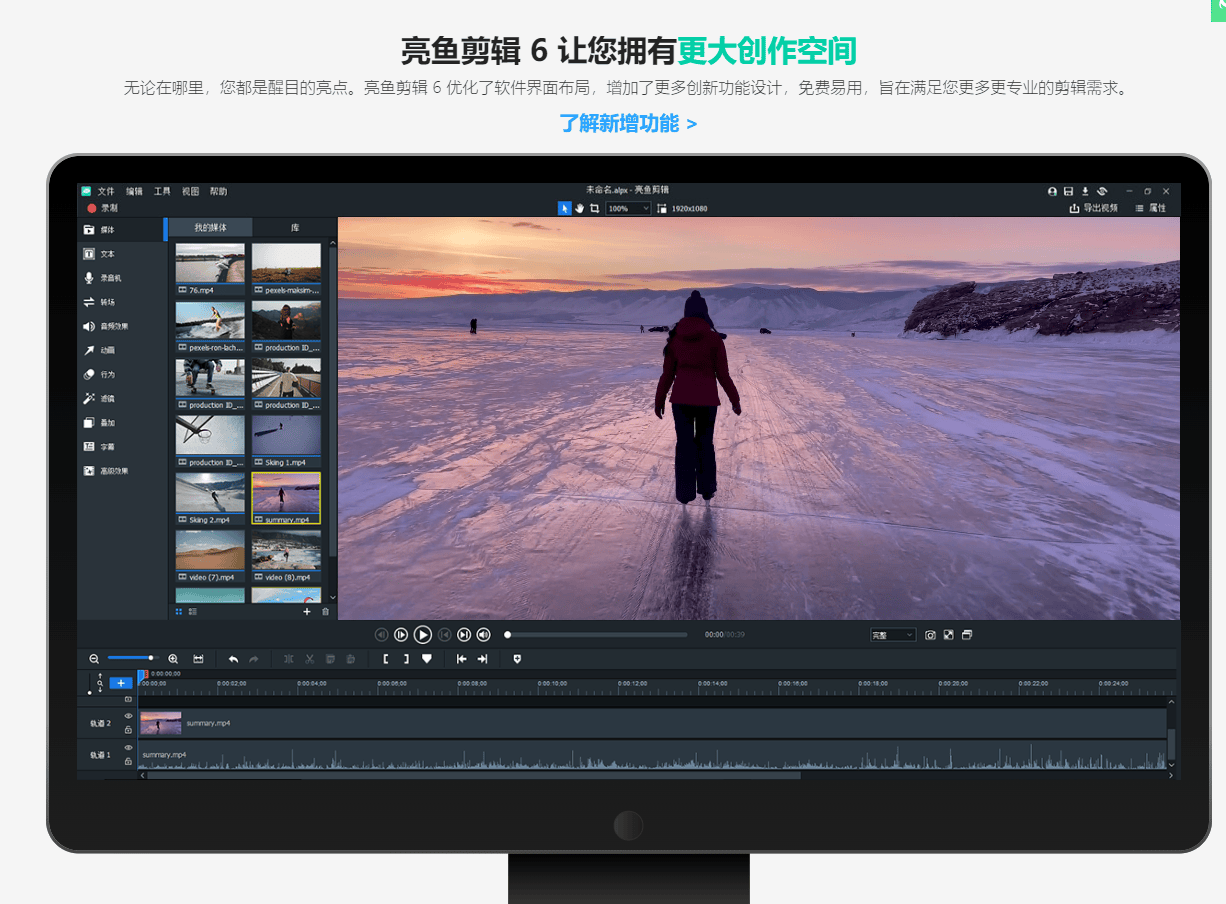This screenshot has height=904, width=1226.
Task: Activate the crop tool in preview toolbar
Action: click(x=594, y=208)
